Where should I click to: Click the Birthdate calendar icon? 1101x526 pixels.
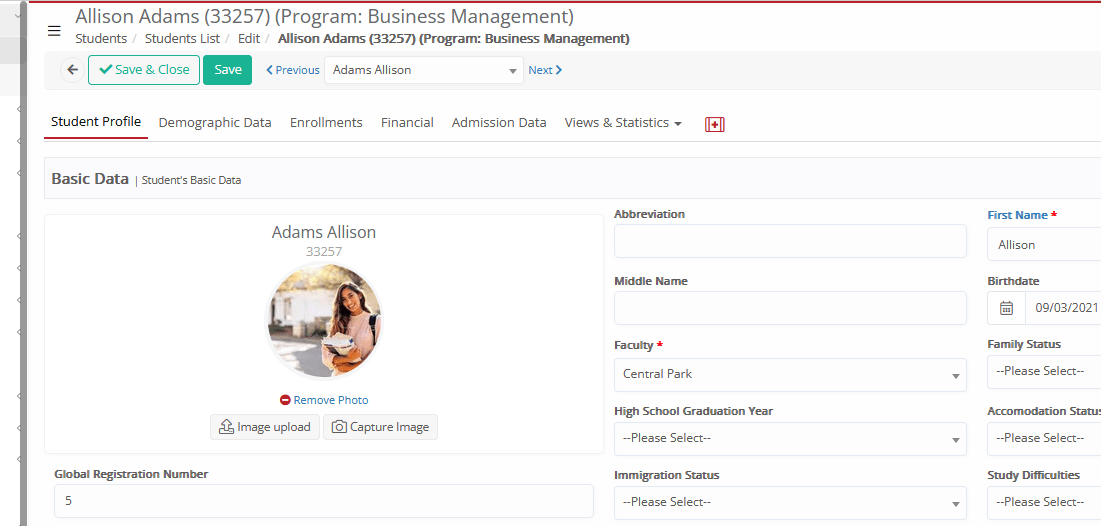[1006, 308]
